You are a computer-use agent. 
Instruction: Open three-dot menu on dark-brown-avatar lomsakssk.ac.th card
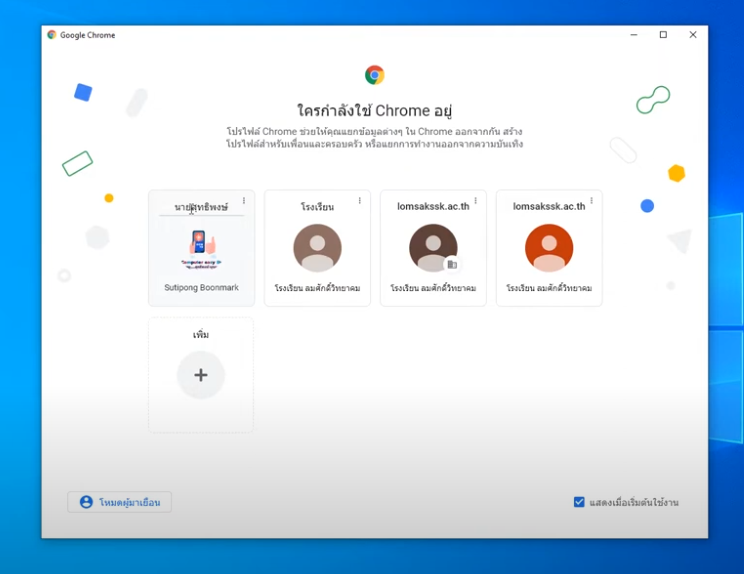[x=475, y=201]
